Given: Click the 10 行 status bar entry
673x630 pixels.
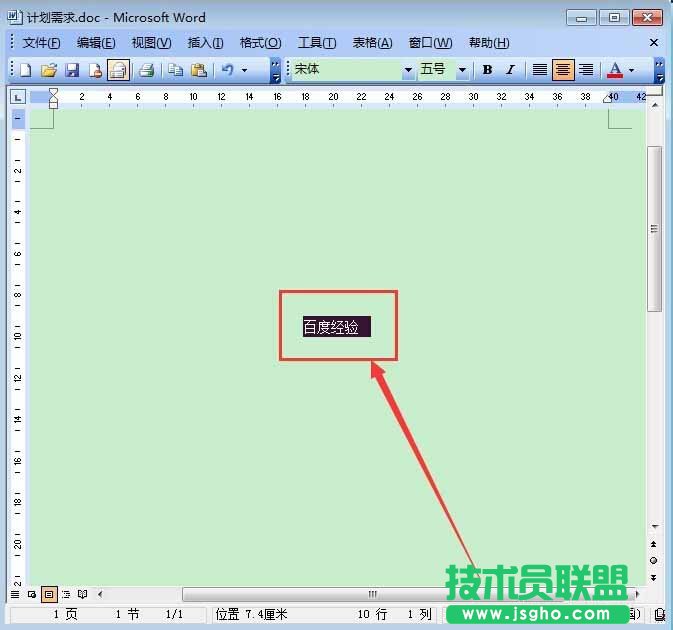Looking at the screenshot, I should tap(372, 615).
